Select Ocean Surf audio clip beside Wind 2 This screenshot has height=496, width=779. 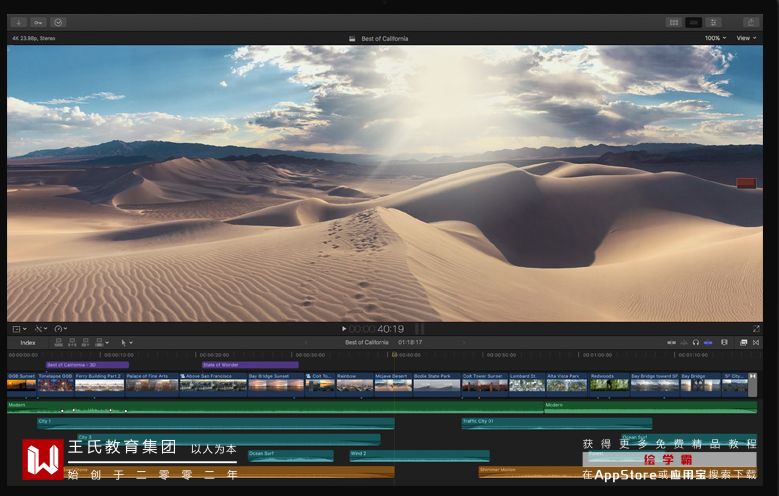point(290,456)
